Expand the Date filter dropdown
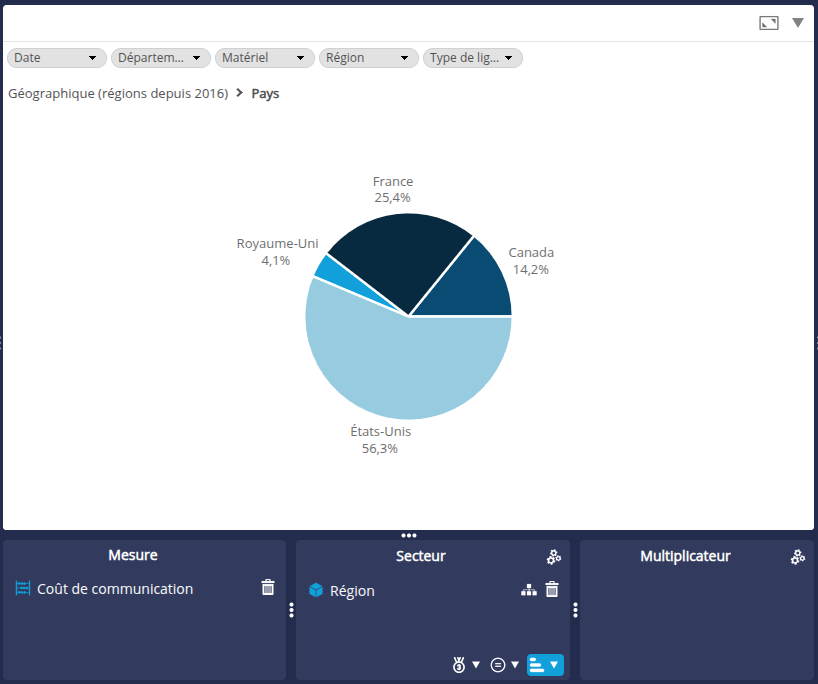This screenshot has width=818, height=684. coord(57,58)
